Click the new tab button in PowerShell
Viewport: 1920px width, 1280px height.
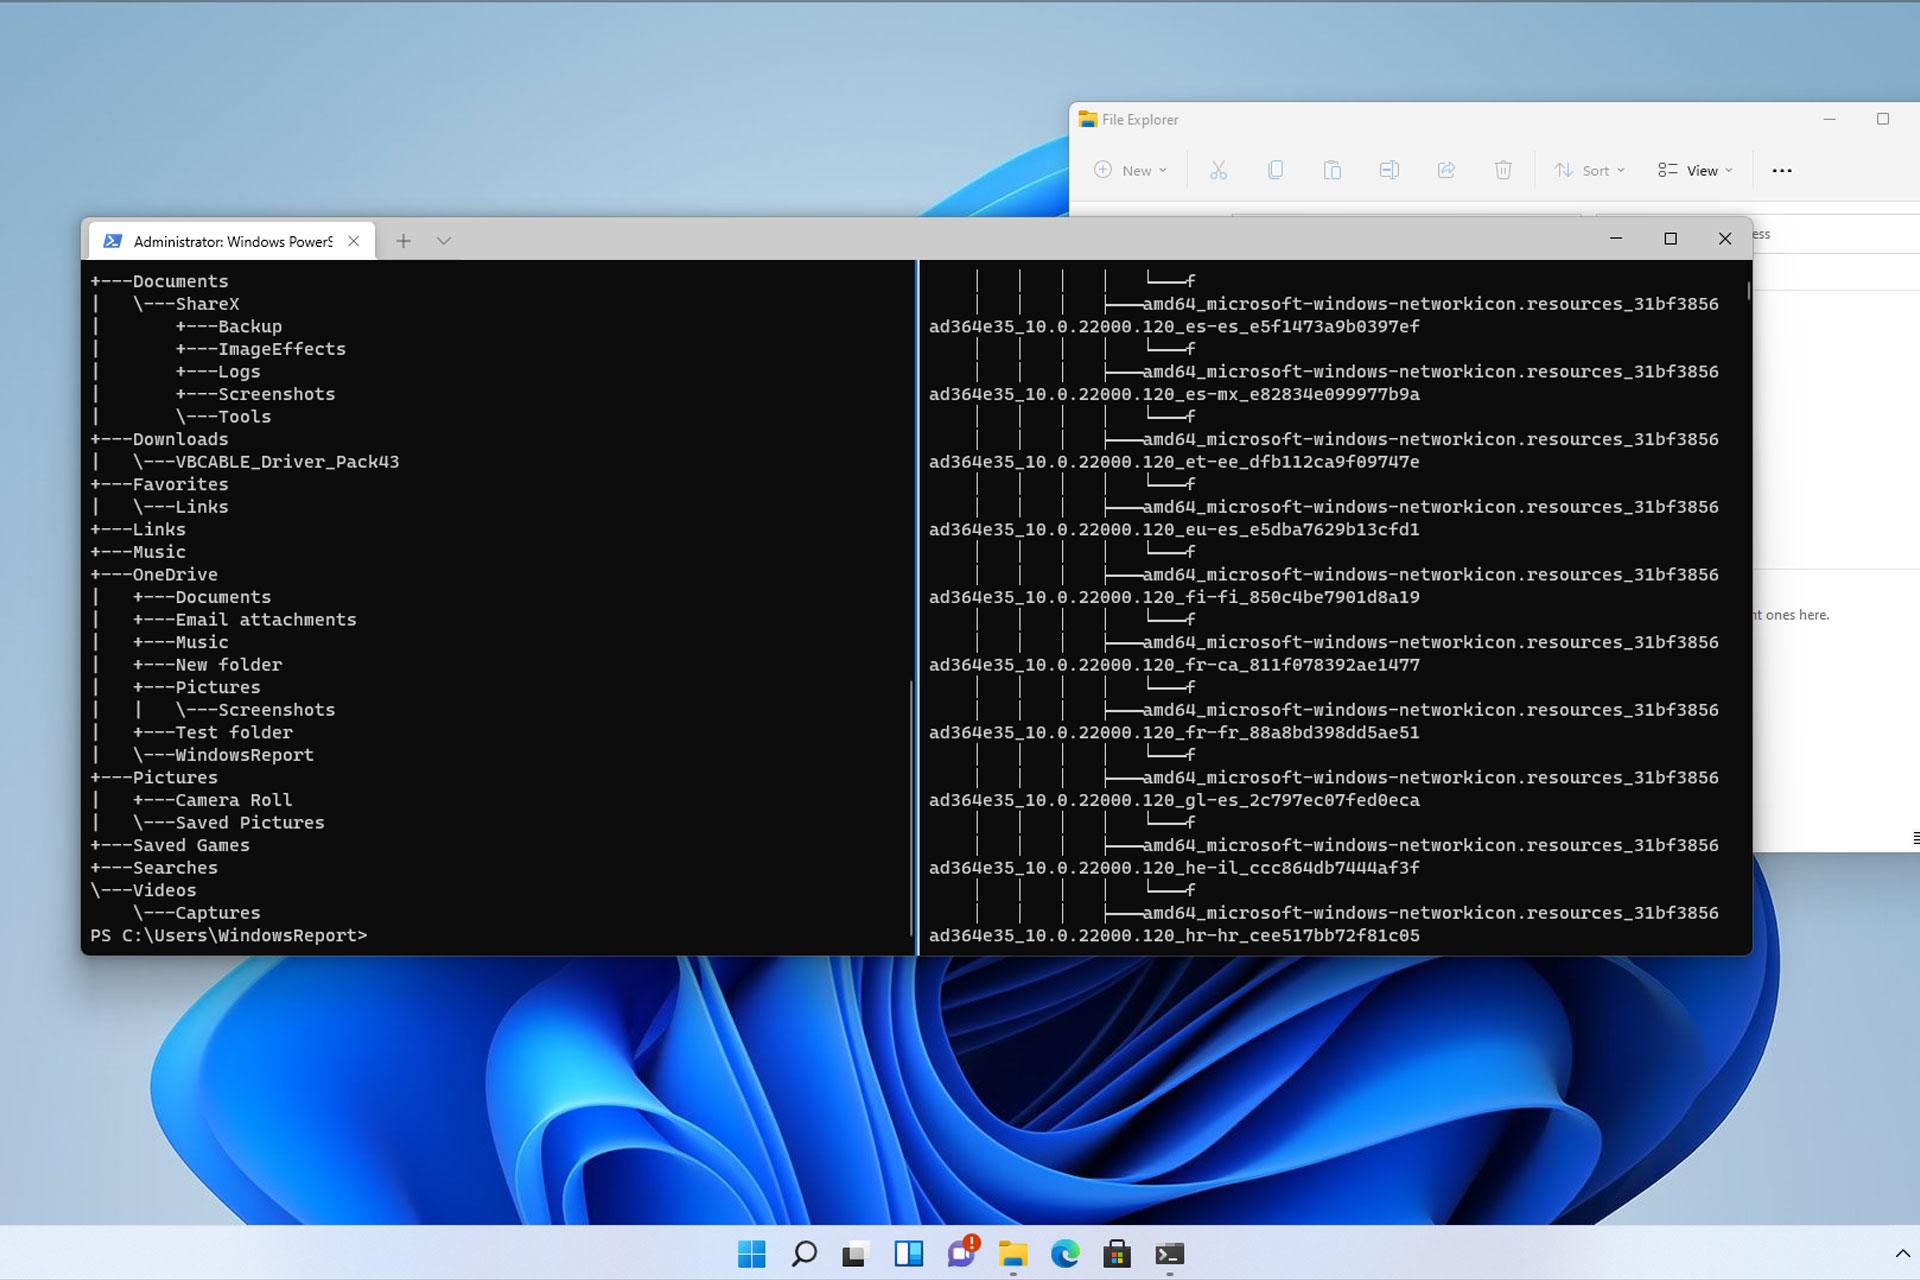401,240
